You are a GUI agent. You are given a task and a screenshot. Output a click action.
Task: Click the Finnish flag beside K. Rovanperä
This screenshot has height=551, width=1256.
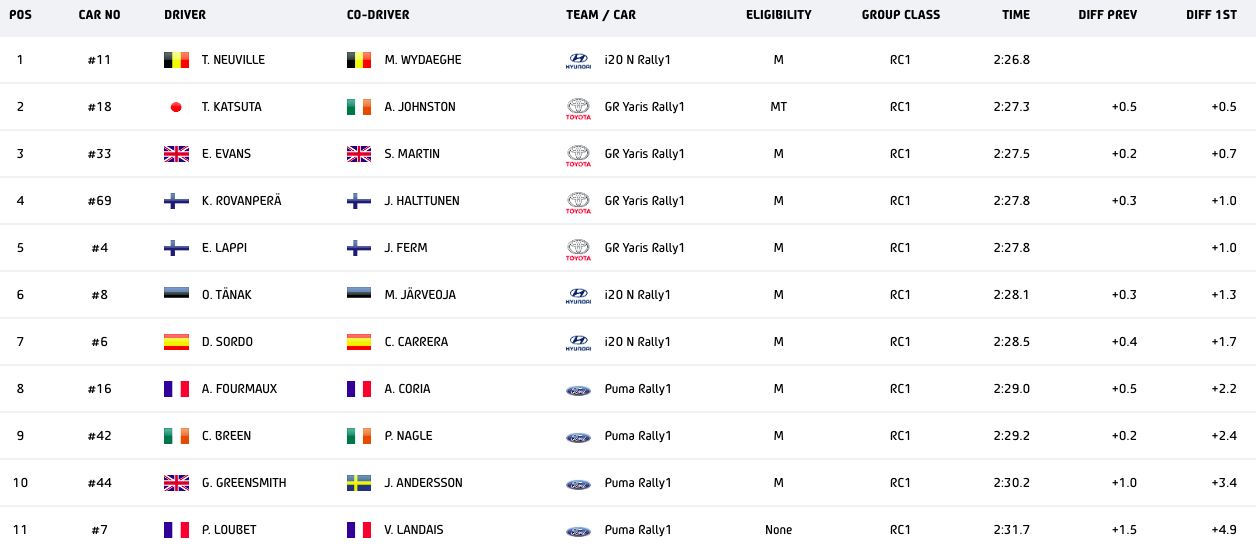pos(176,201)
